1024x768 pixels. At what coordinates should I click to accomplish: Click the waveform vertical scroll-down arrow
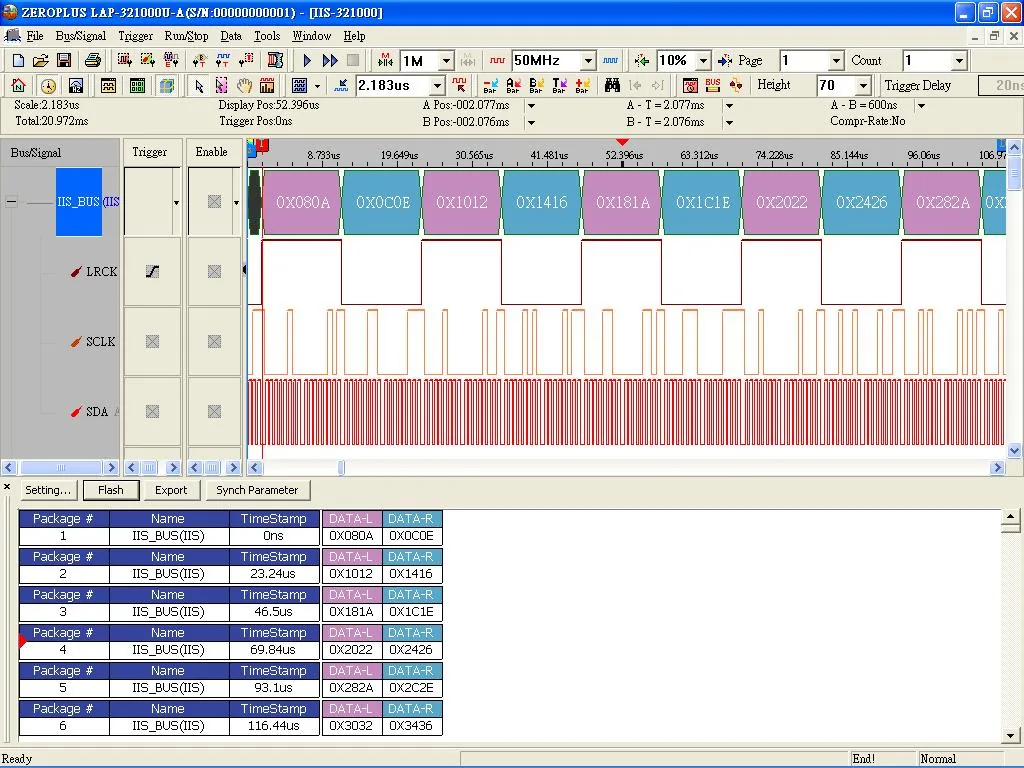[x=1014, y=450]
